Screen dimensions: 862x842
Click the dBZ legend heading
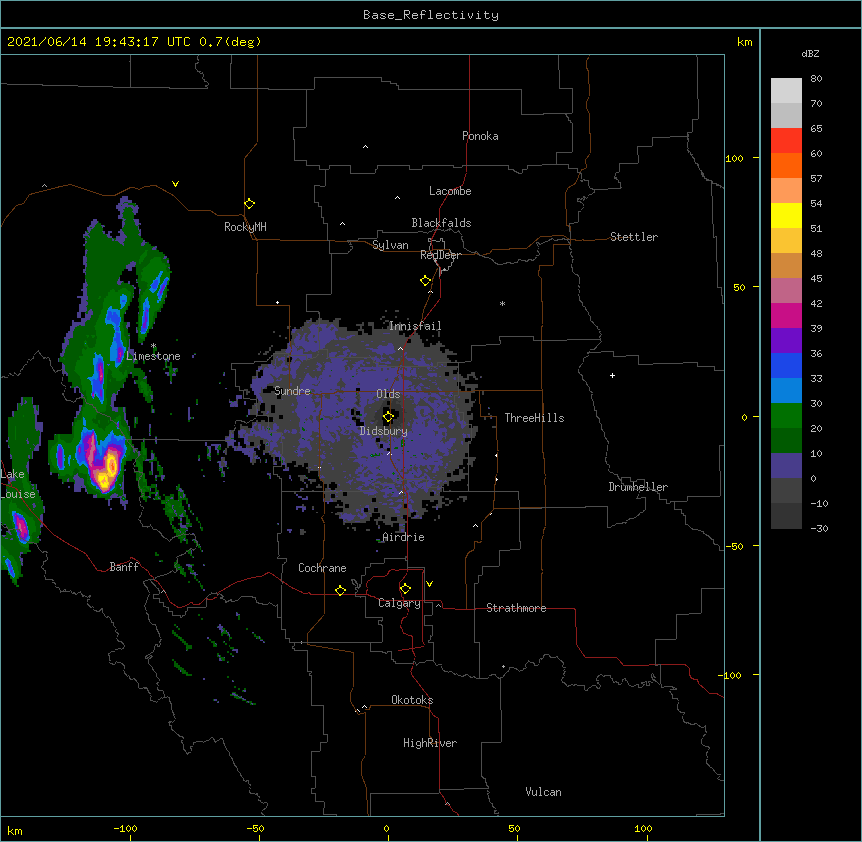tap(810, 54)
